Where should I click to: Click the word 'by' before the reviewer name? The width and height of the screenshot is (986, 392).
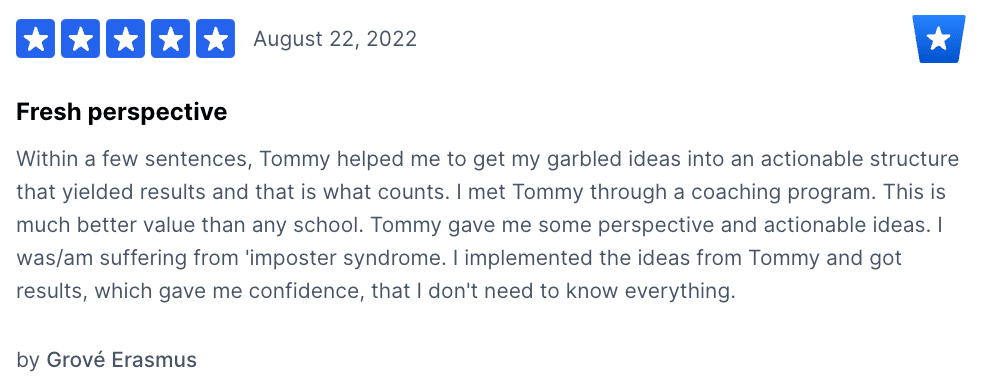28,361
